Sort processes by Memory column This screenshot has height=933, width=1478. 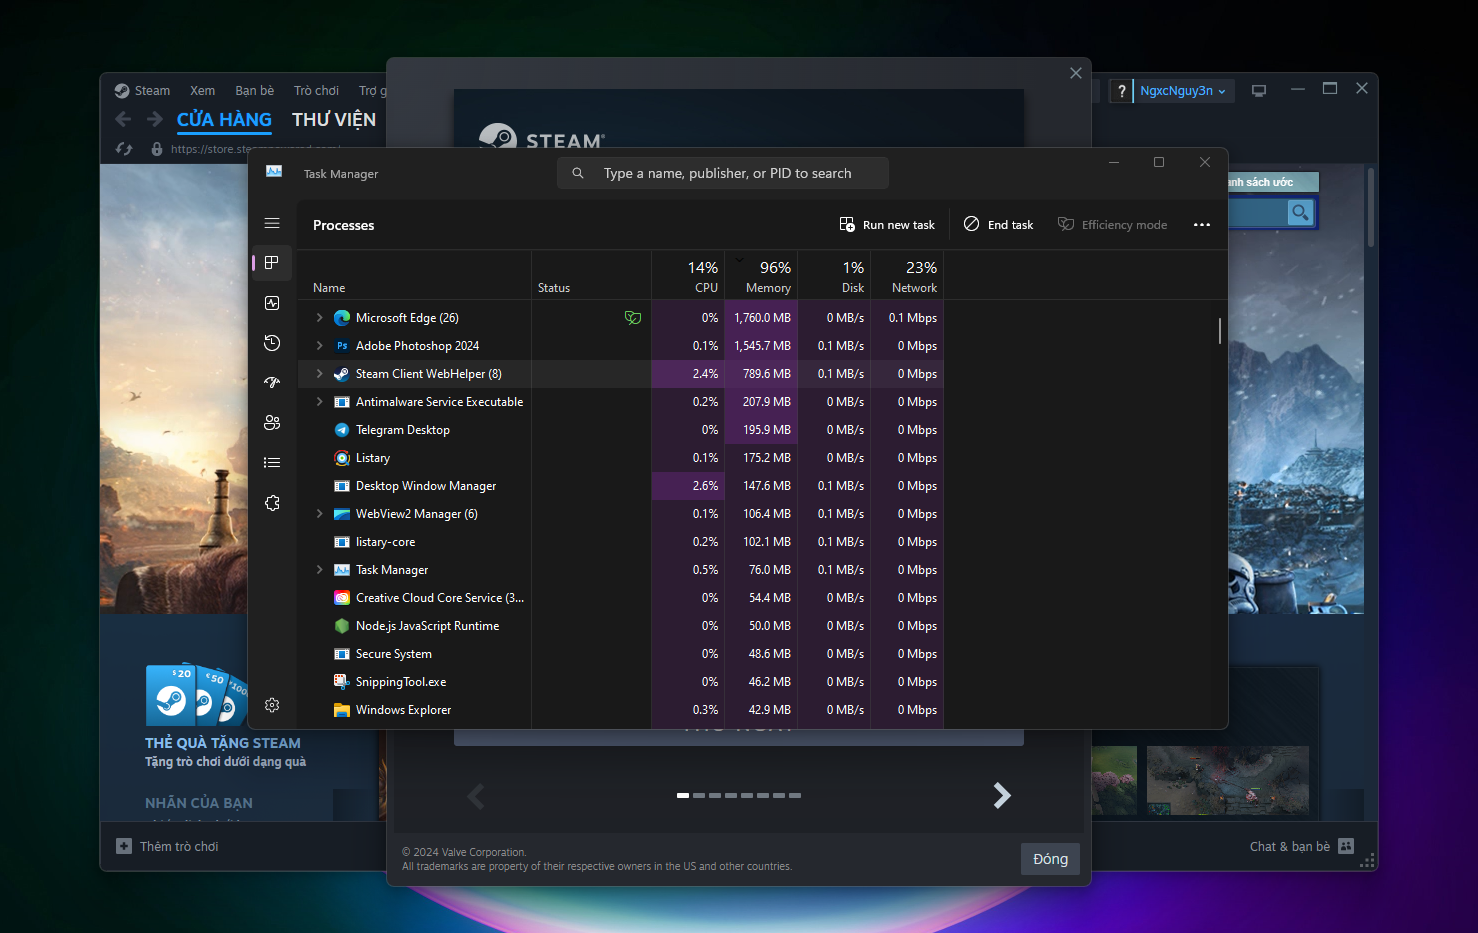[761, 276]
